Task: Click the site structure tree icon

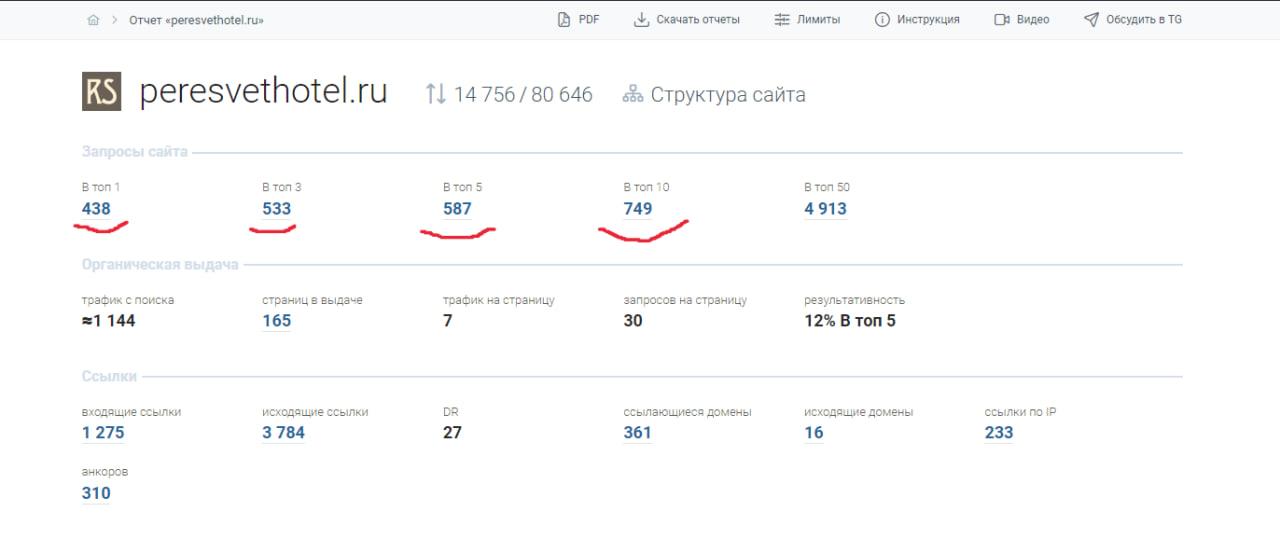Action: pyautogui.click(x=632, y=95)
